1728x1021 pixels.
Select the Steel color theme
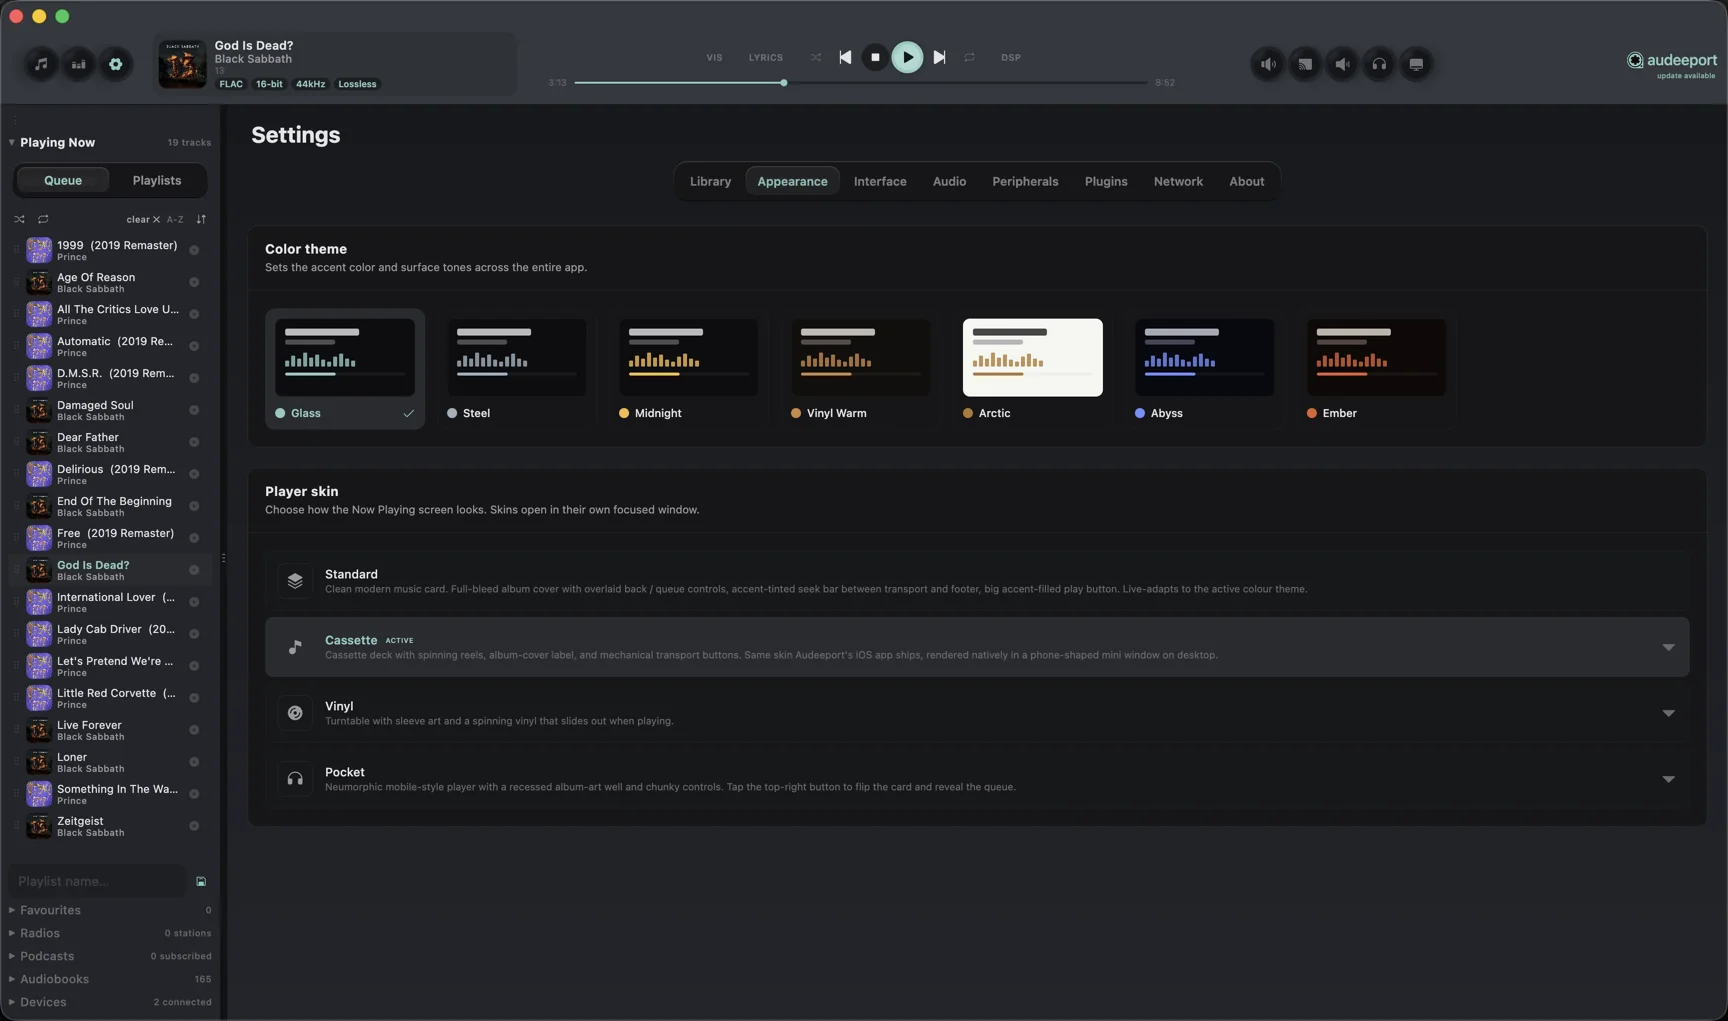click(x=517, y=369)
